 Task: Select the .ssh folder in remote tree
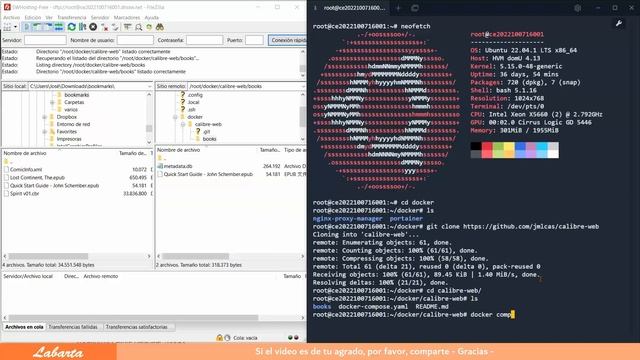click(x=191, y=109)
